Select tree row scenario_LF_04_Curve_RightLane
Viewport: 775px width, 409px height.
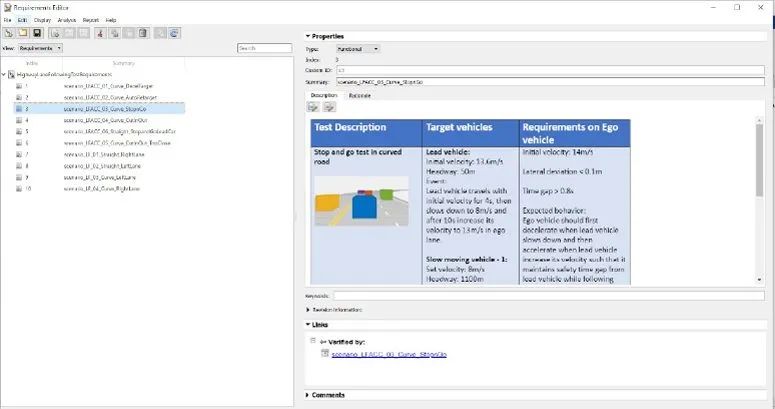(99, 188)
